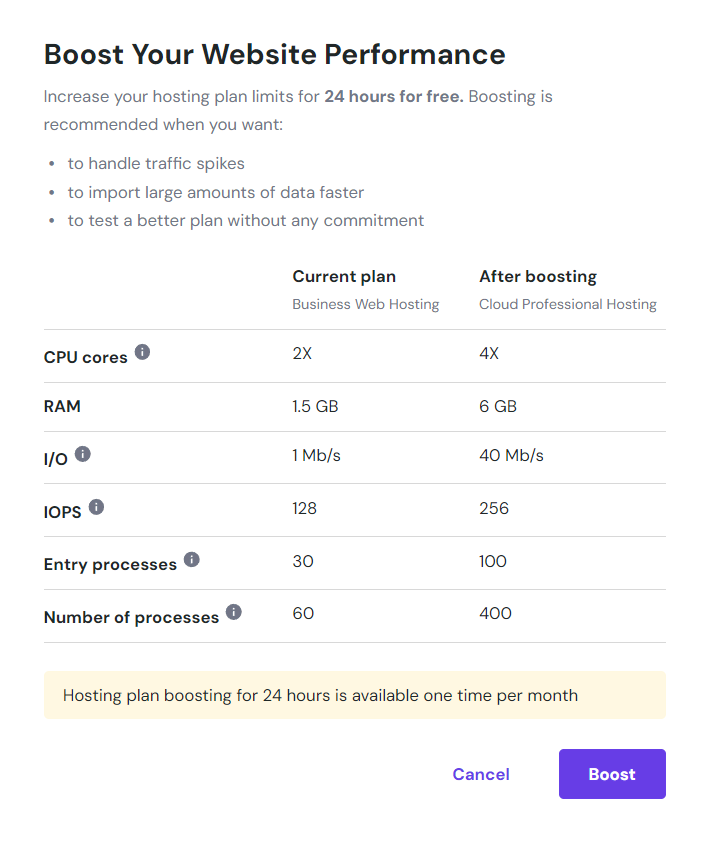712x843 pixels.
Task: Click the "Cloud Professional Hosting" plan name
Action: pyautogui.click(x=568, y=304)
